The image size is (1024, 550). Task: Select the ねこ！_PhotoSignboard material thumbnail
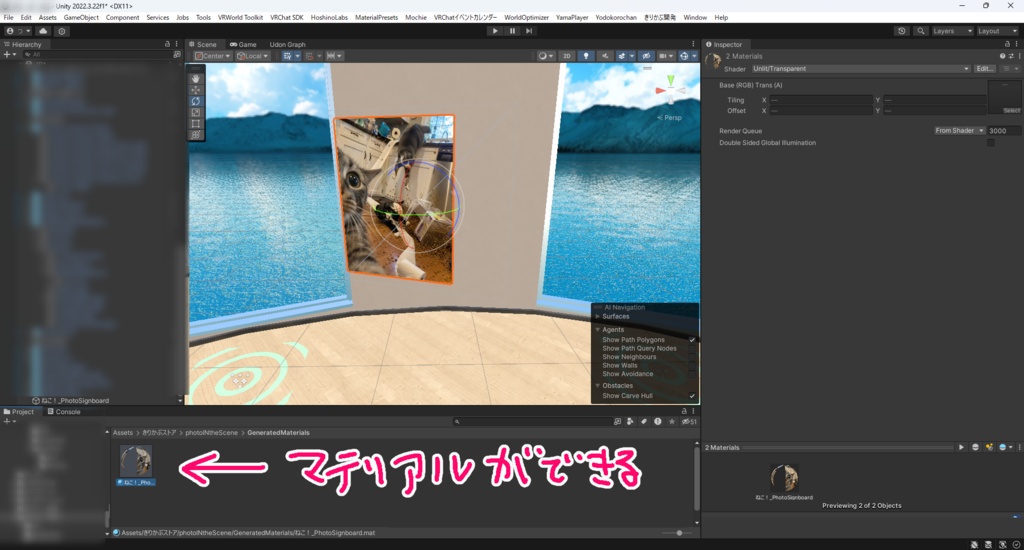pos(136,462)
